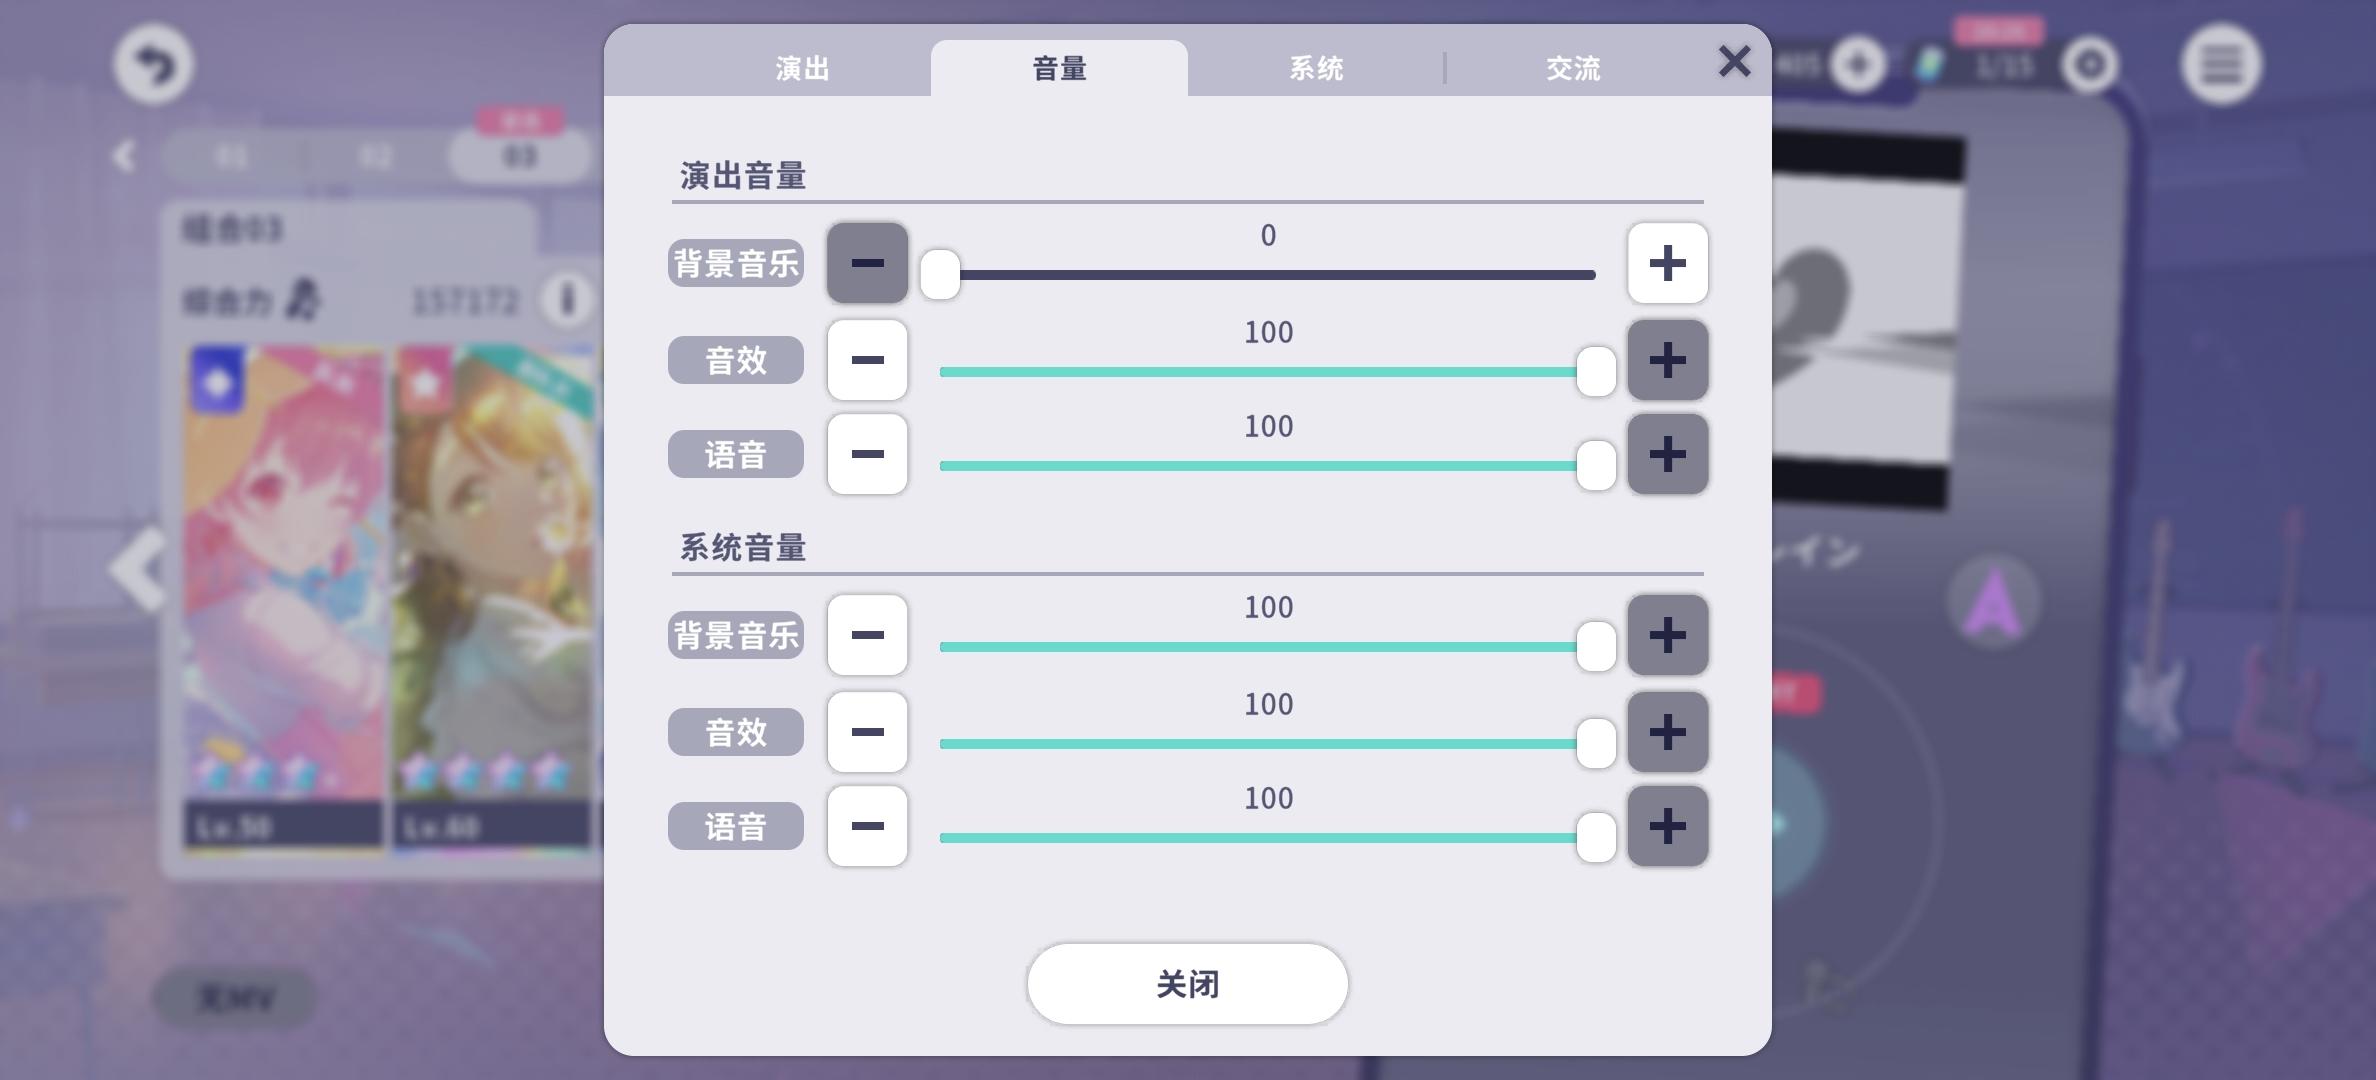The width and height of the screenshot is (2376, 1080).
Task: Click the system 语音 volume slider track
Action: click(x=1267, y=838)
